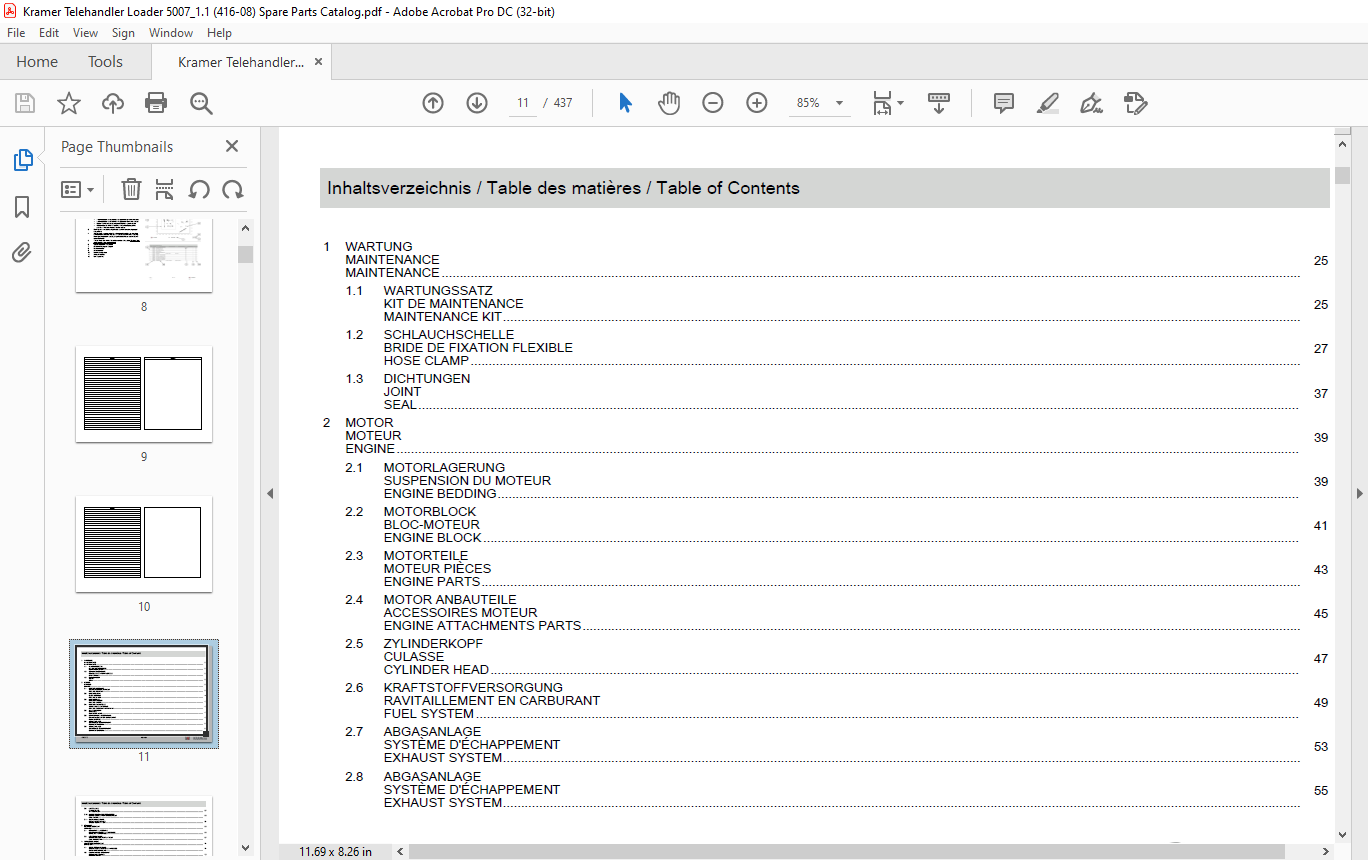The width and height of the screenshot is (1368, 860).
Task: Activate the Hand pan tool
Action: click(x=669, y=103)
